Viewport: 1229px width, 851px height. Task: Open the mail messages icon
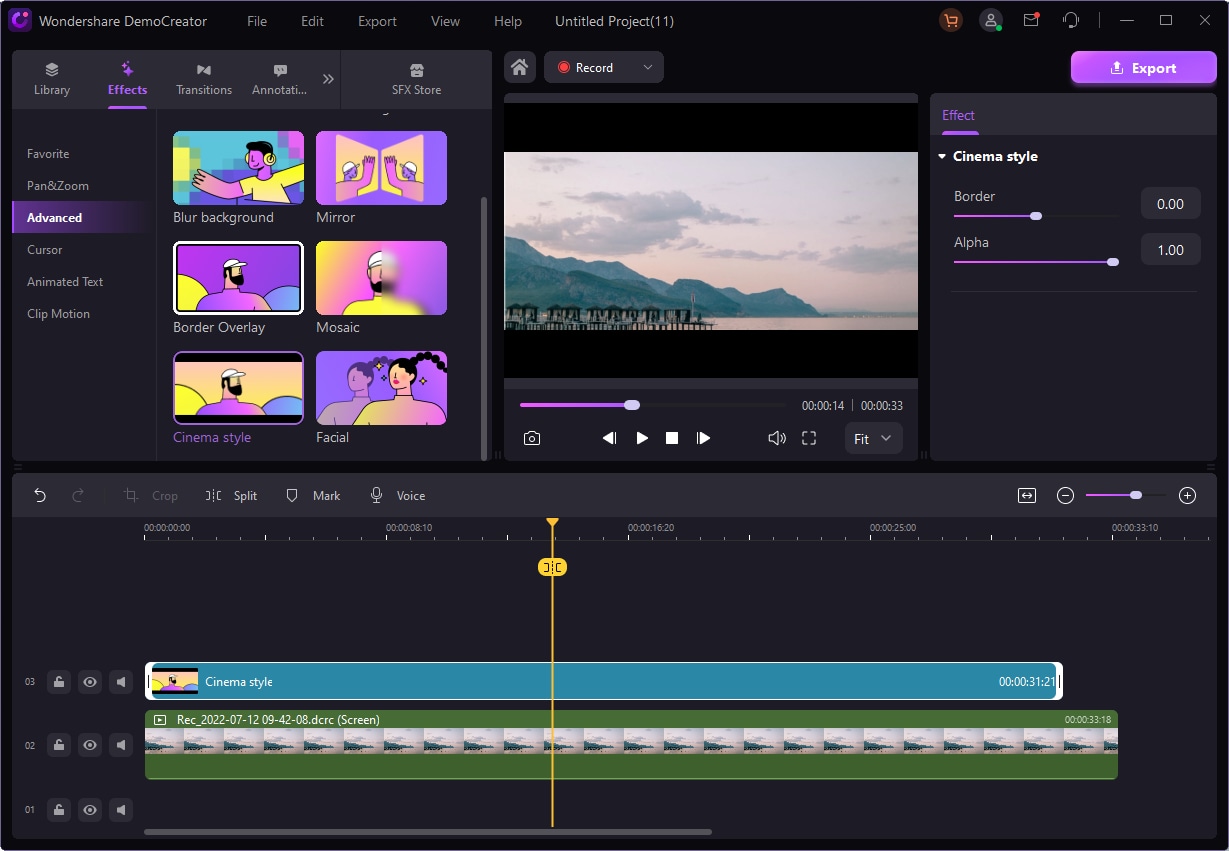click(x=1031, y=21)
